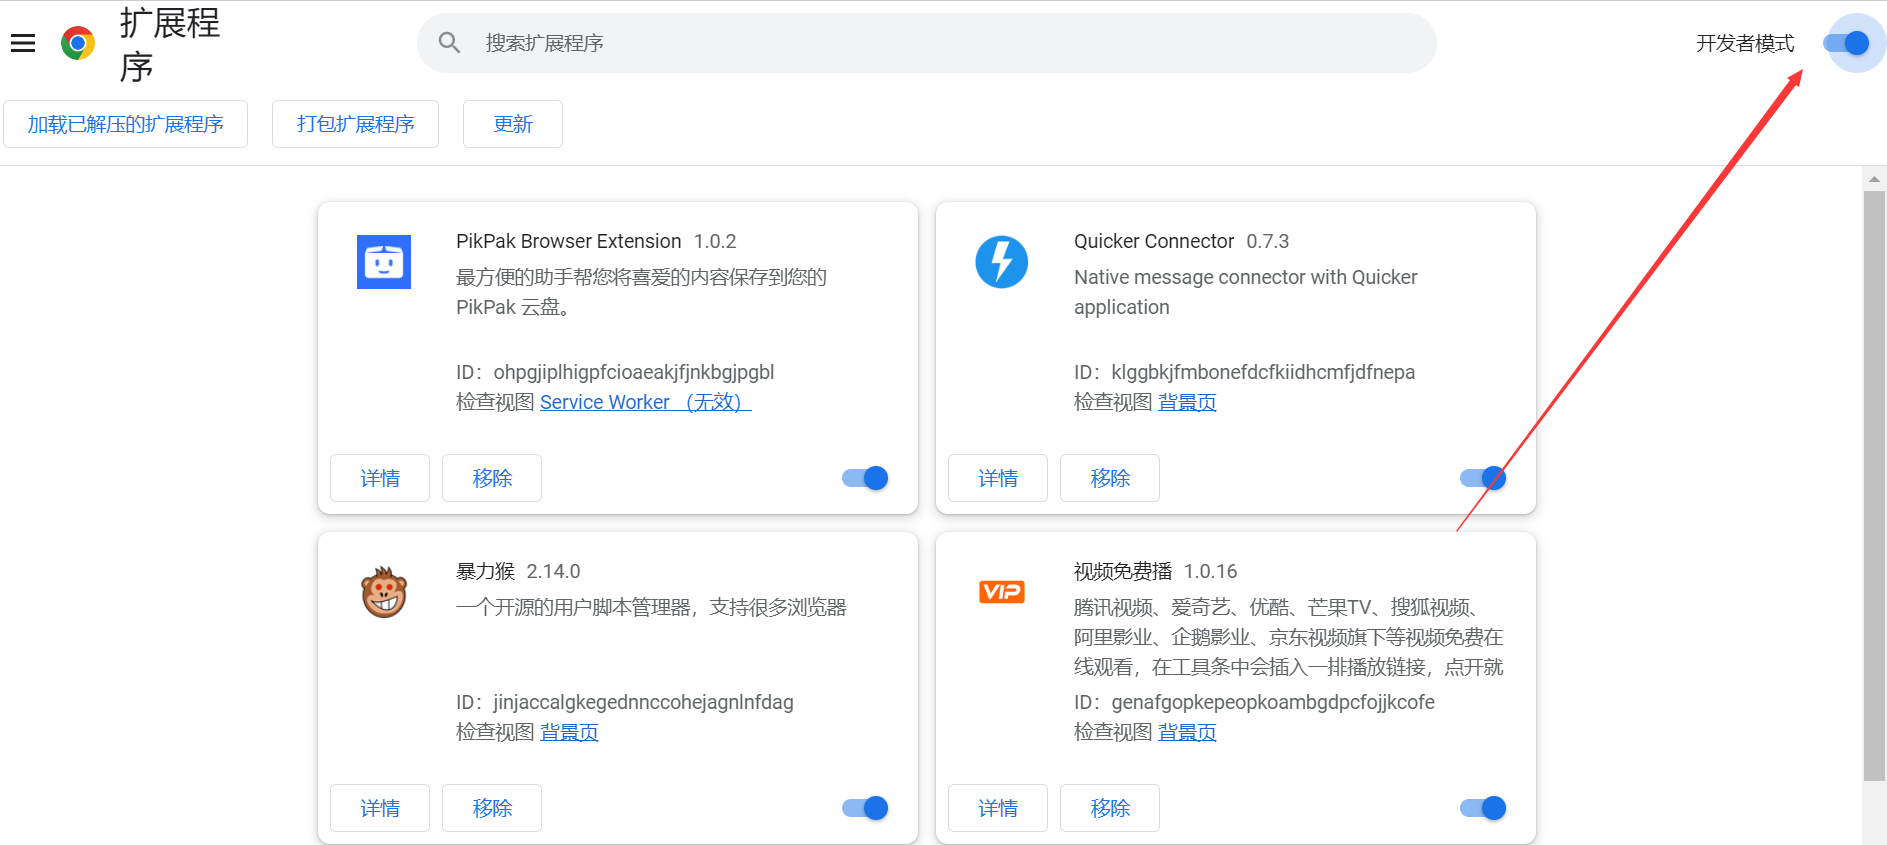Click 移除 for Quicker Connector
Screen dimensions: 1887x845
click(x=1110, y=478)
